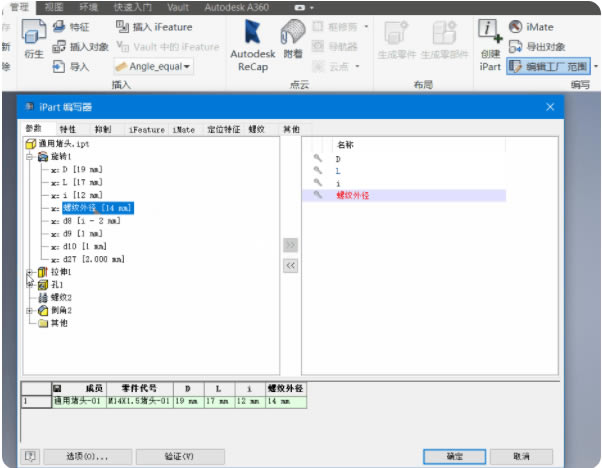The width and height of the screenshot is (602, 468).
Task: Open the 抑制 tab in iPart author
Action: coord(103,129)
